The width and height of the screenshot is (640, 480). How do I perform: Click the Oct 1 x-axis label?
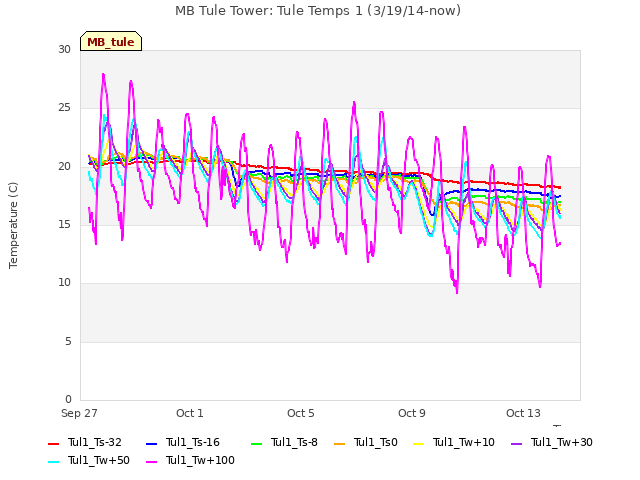point(190,413)
